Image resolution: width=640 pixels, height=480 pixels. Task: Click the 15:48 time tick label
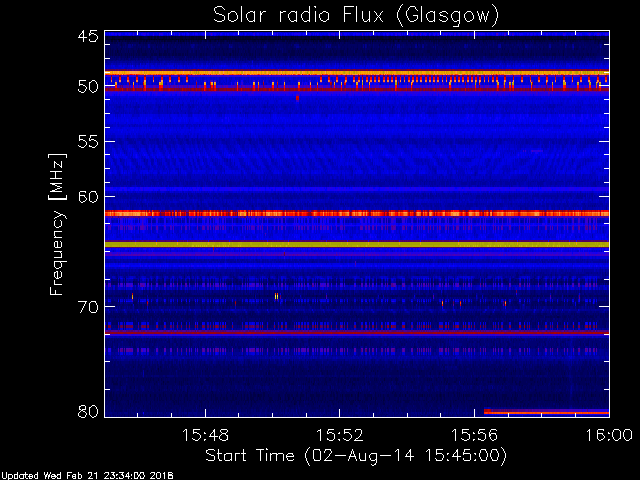205,436
